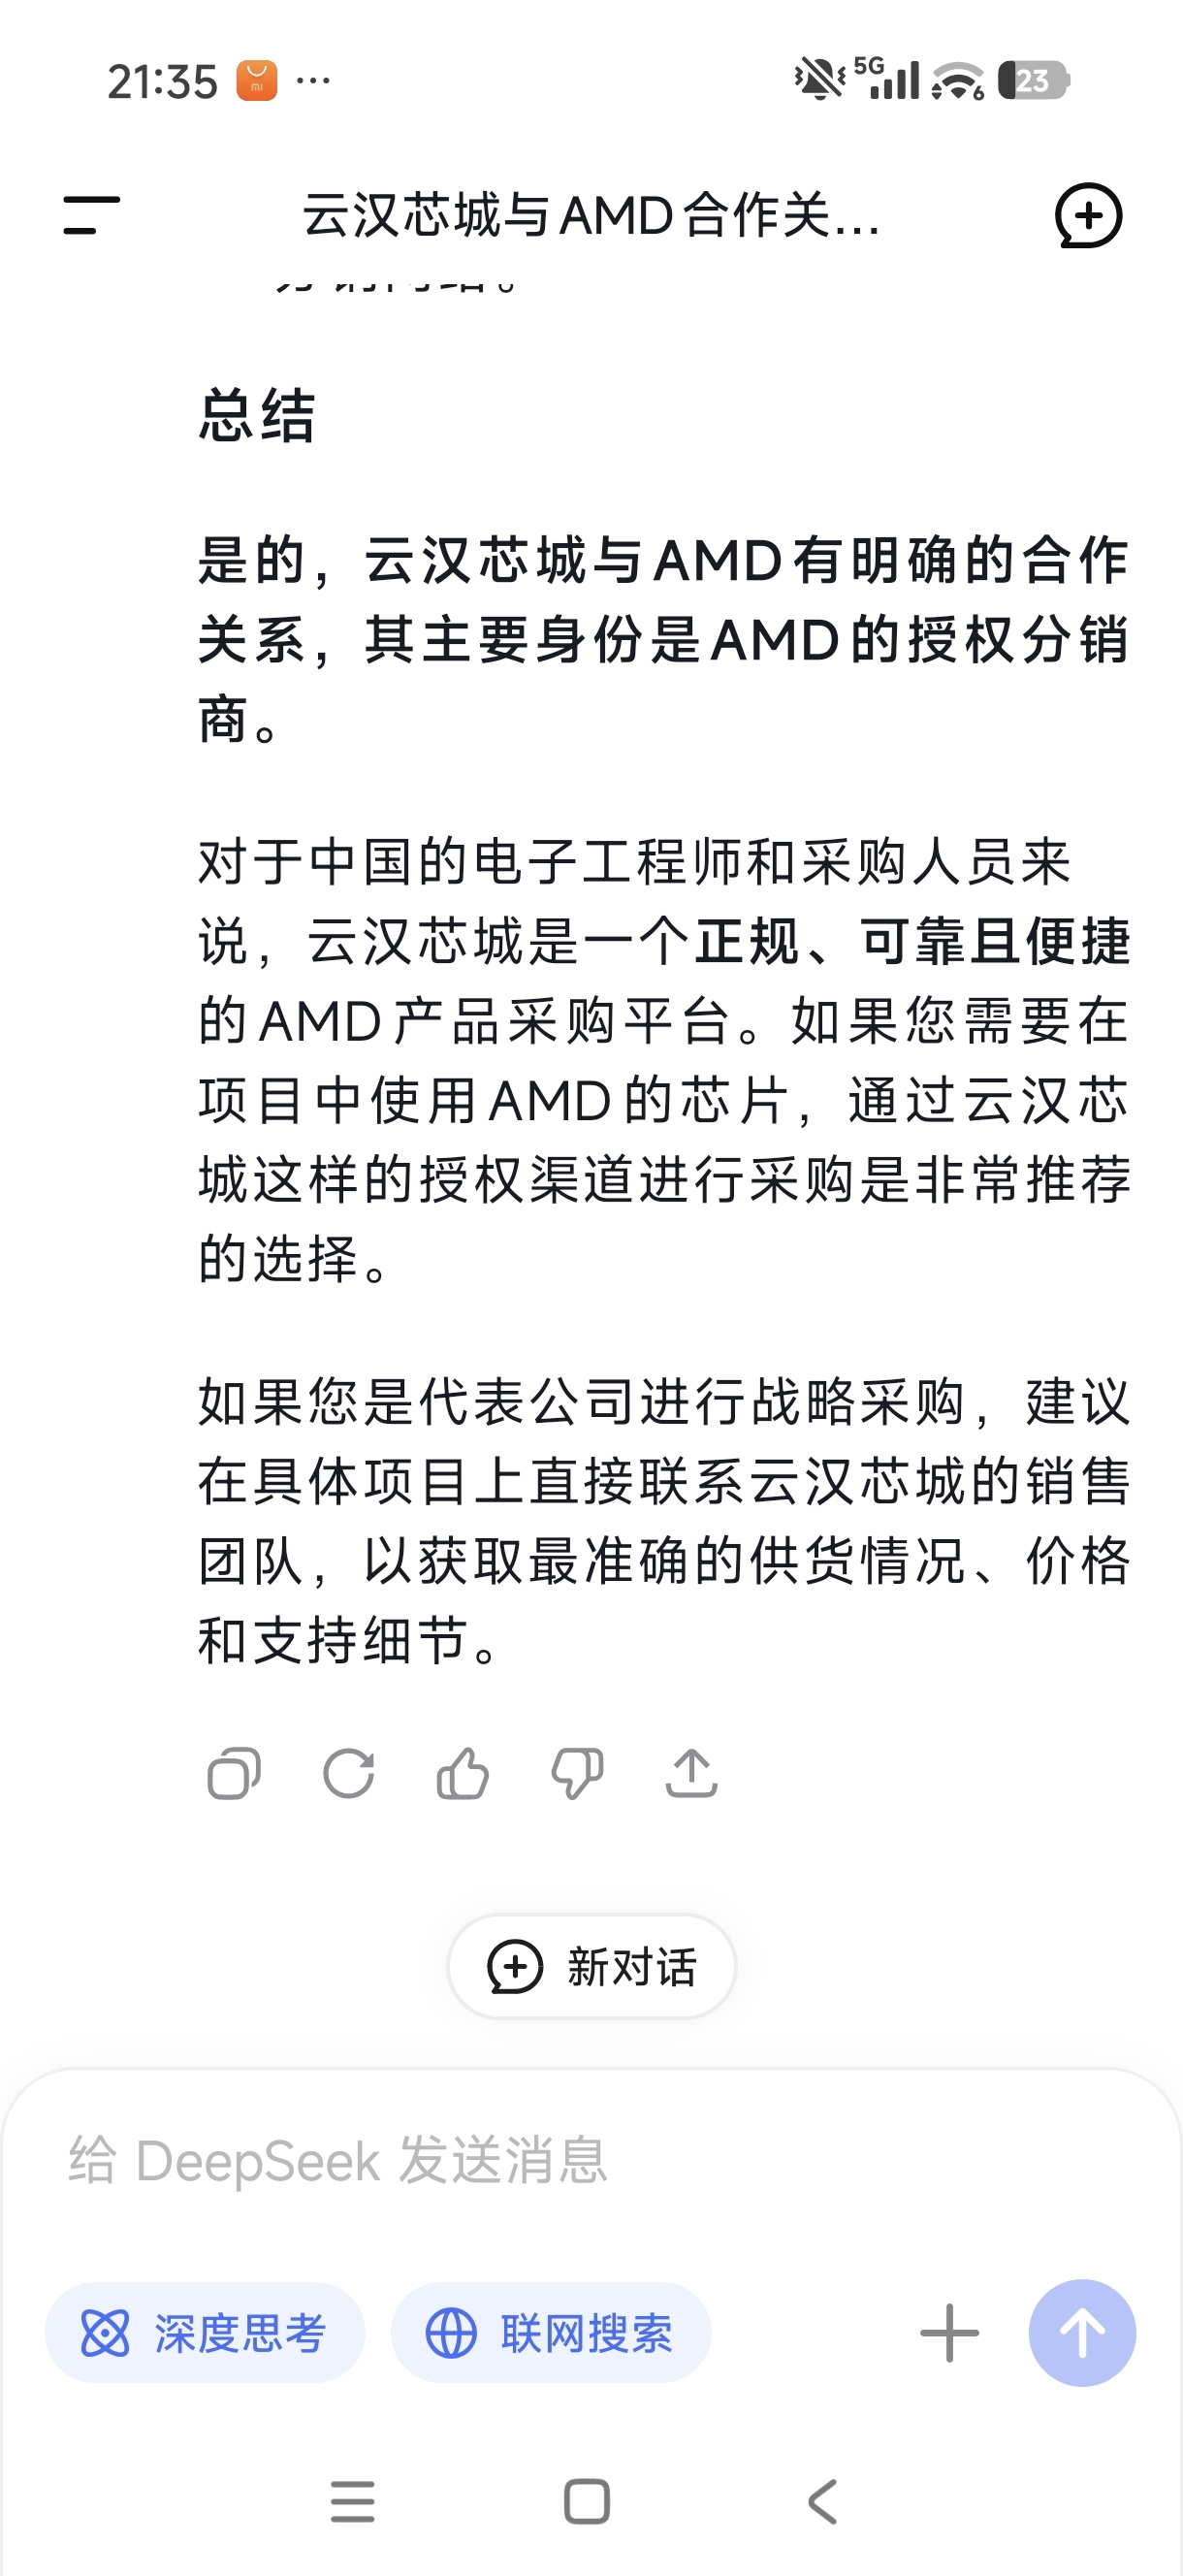Image resolution: width=1183 pixels, height=2576 pixels.
Task: Toggle 联网搜索 web search mode
Action: (550, 2333)
